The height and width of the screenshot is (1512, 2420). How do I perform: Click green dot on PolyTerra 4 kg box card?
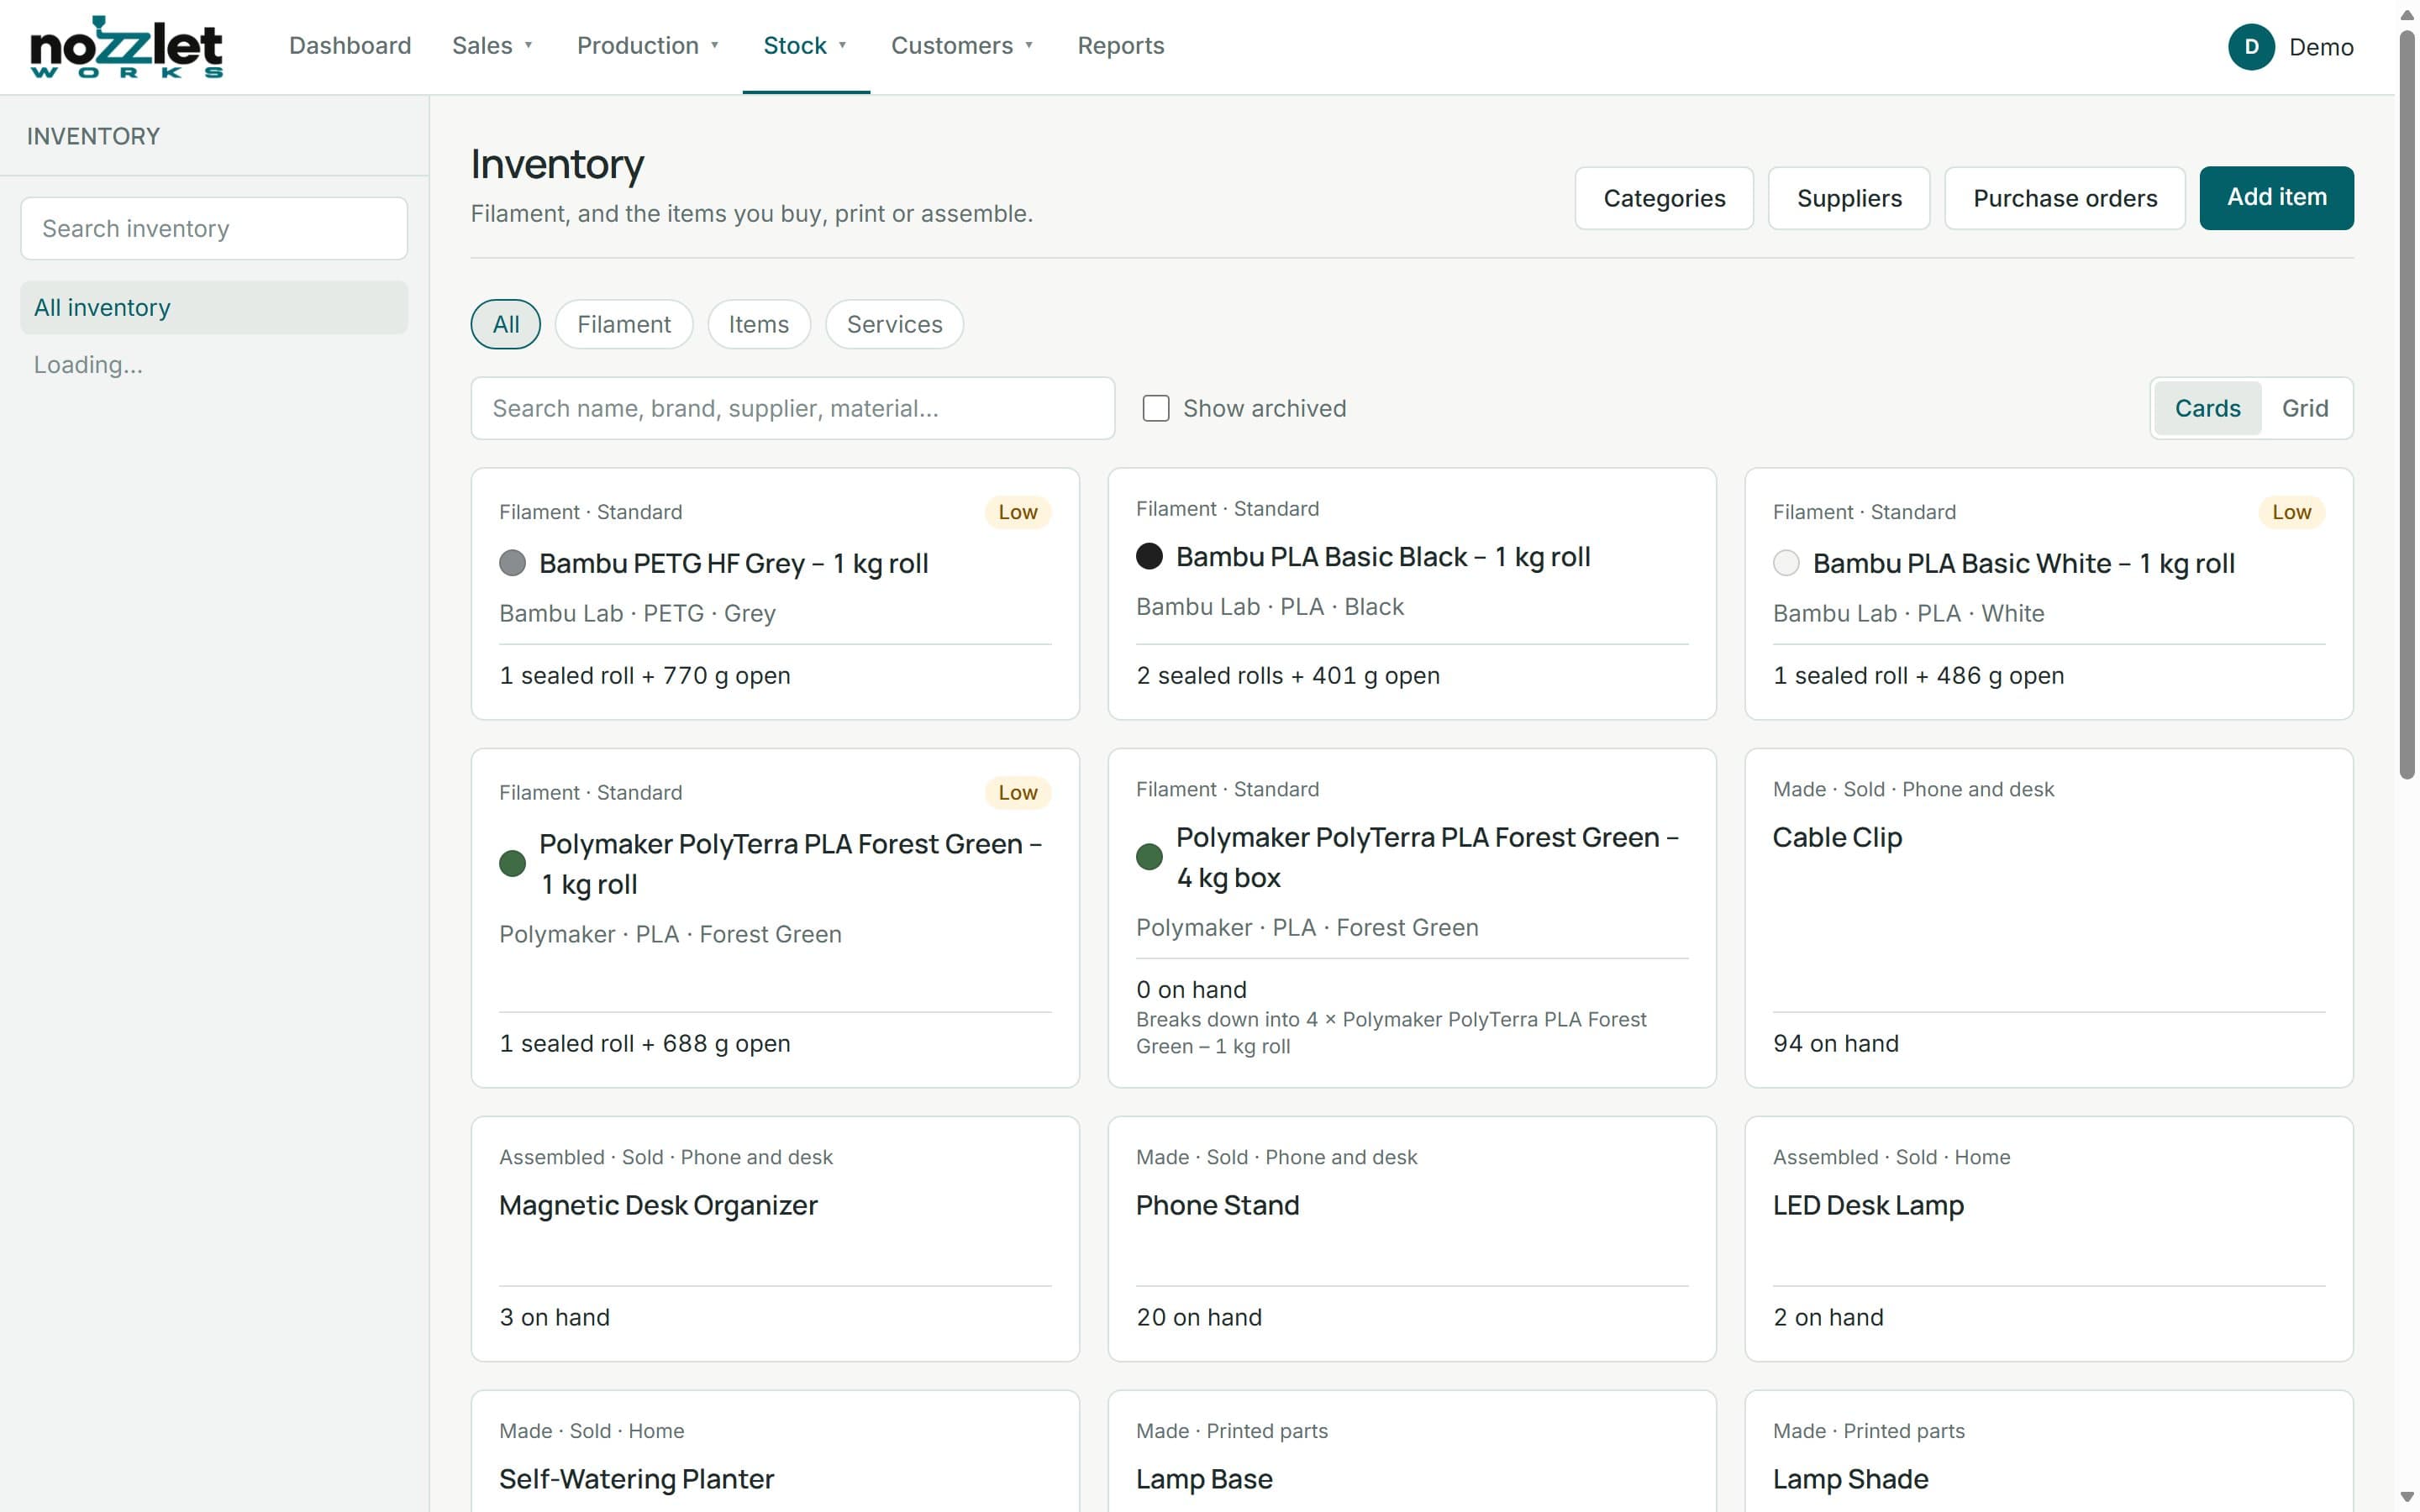coord(1149,857)
